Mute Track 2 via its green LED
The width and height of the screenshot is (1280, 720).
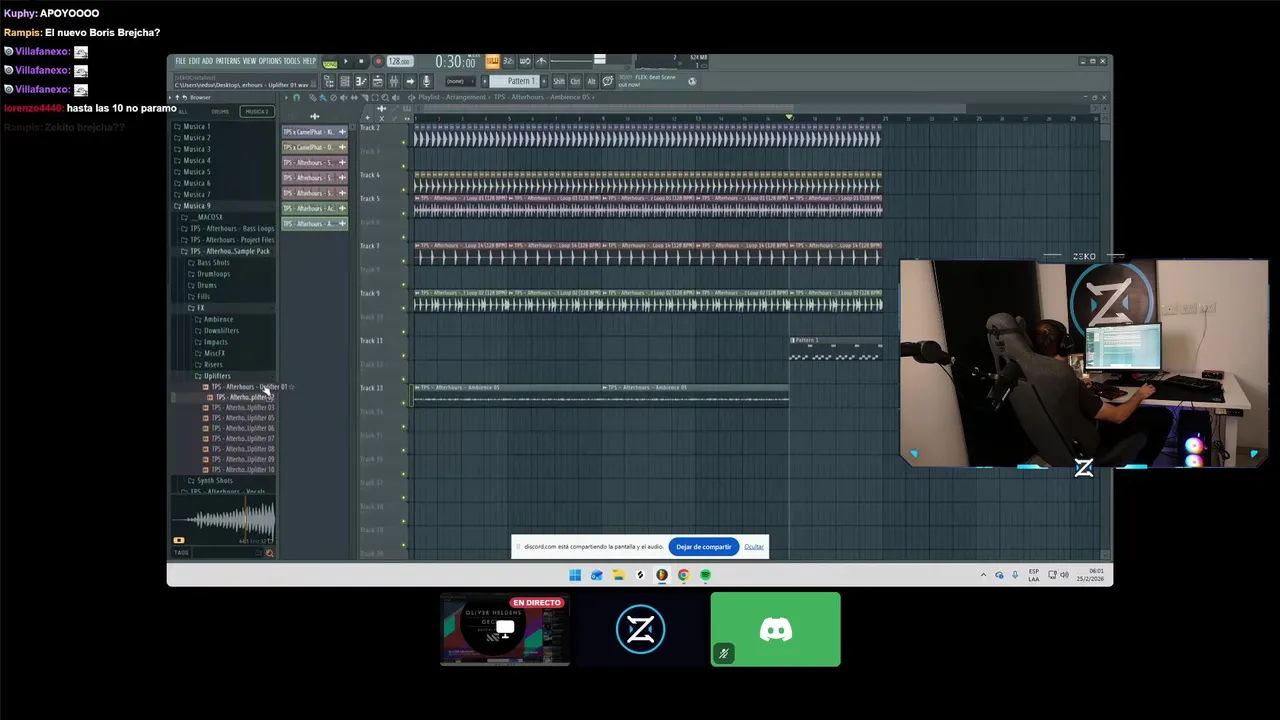(405, 140)
